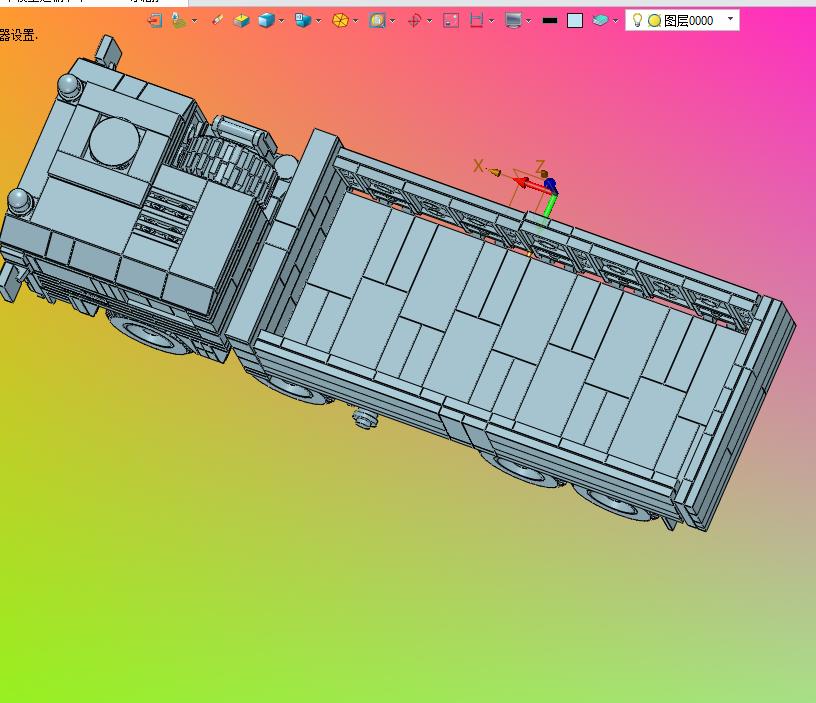Image resolution: width=816 pixels, height=703 pixels.
Task: Open the section bracket dropdown arrow
Action: [491, 21]
